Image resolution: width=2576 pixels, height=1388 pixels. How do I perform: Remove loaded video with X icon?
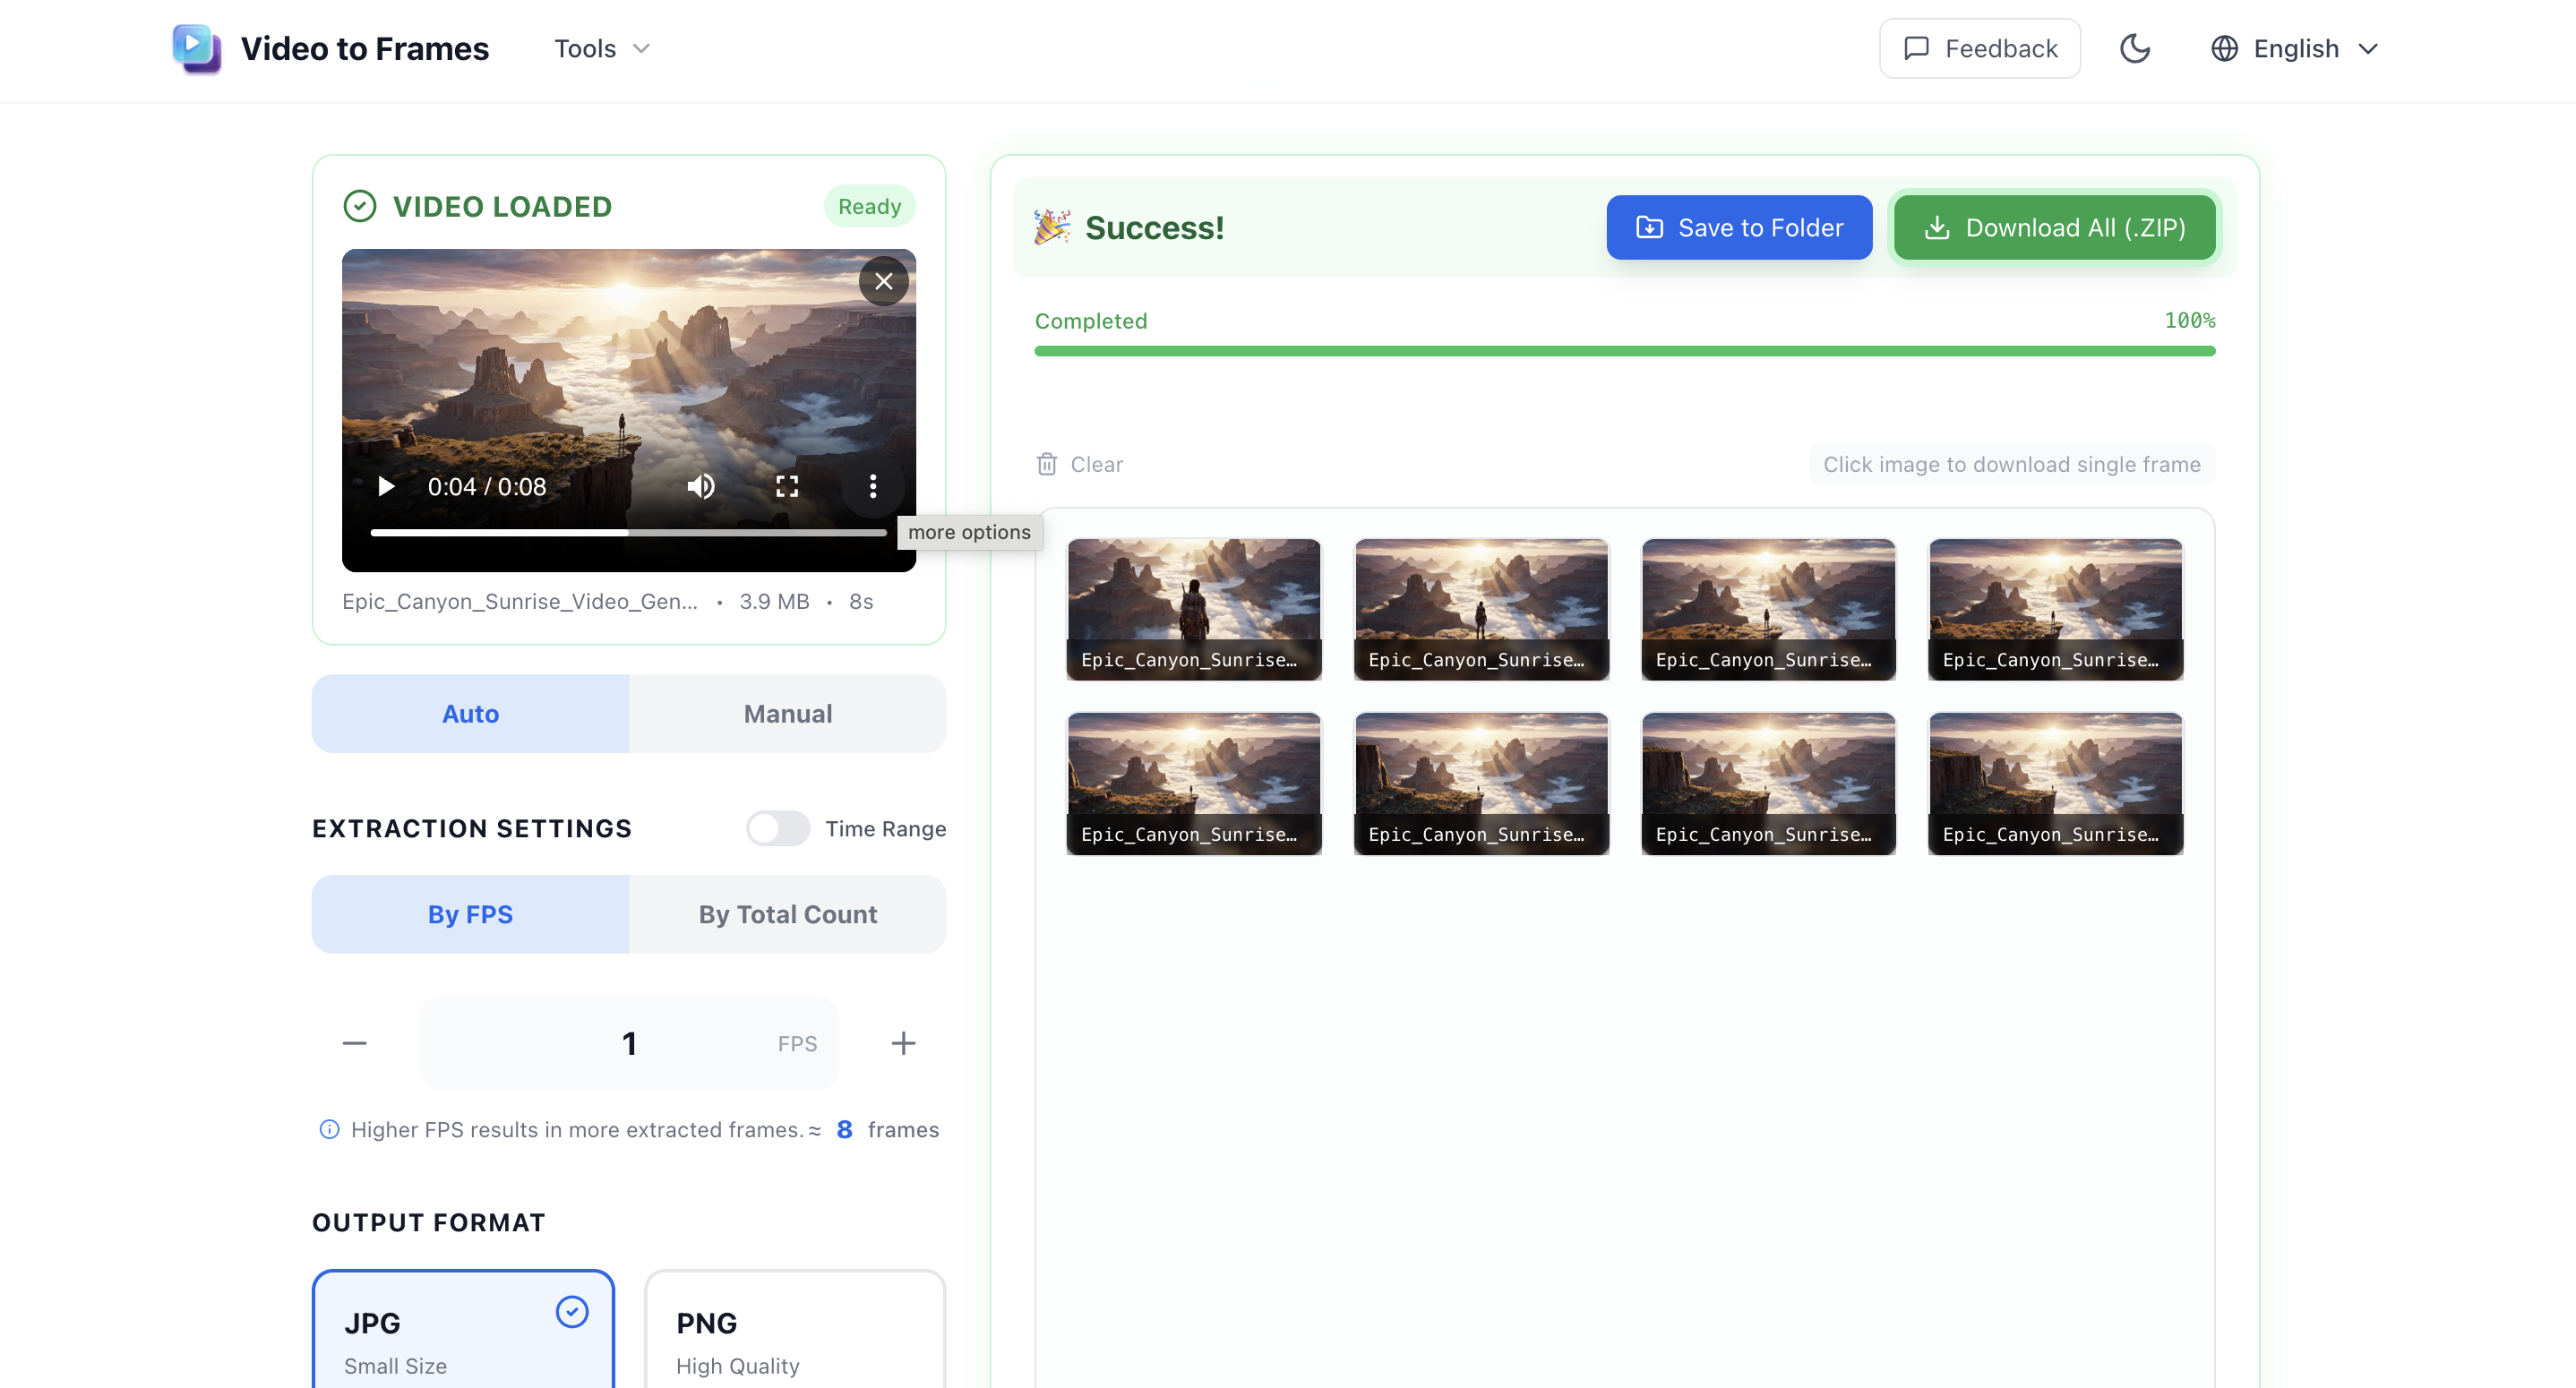[x=884, y=282]
